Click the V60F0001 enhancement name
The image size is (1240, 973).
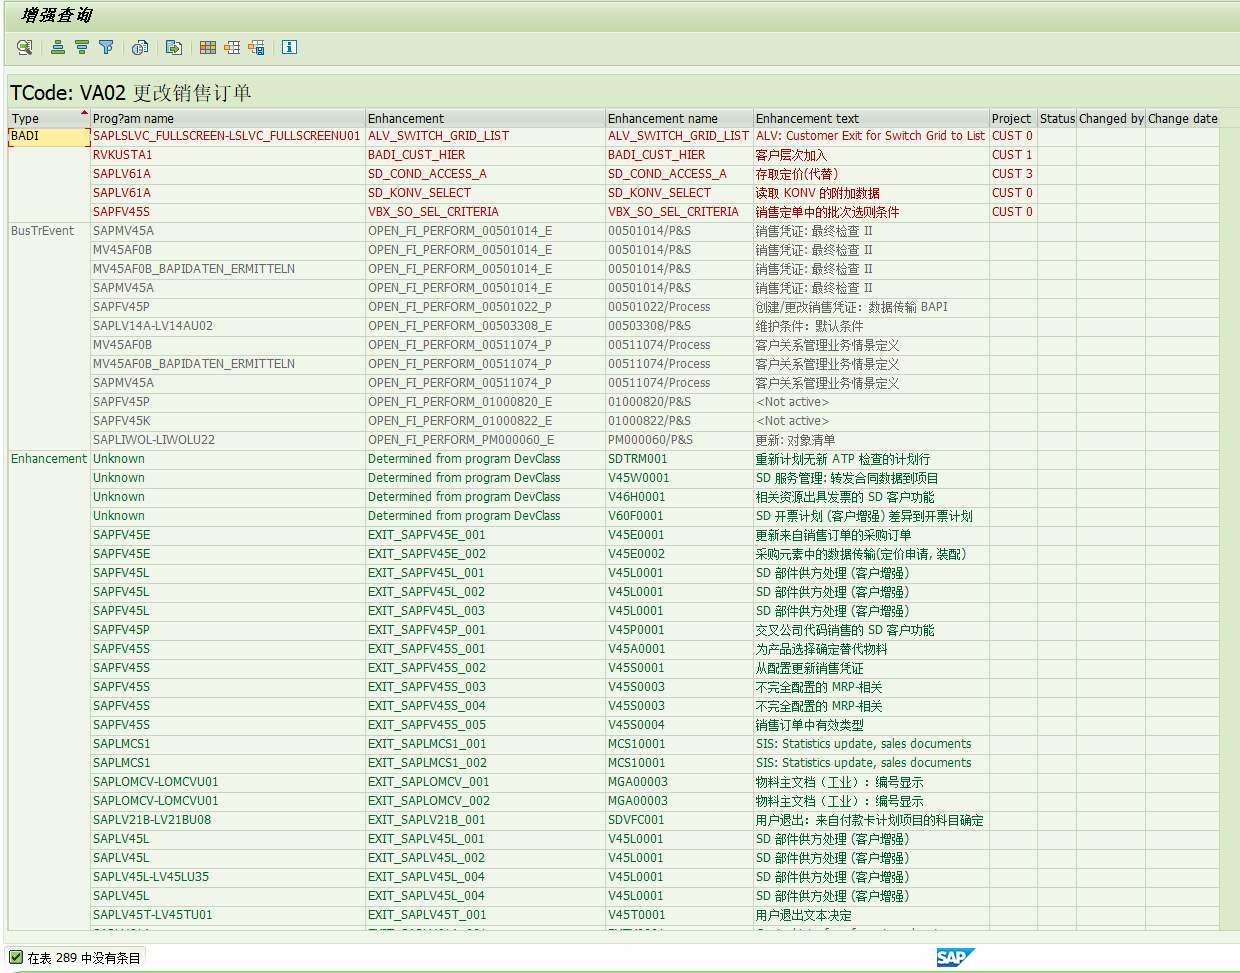tap(679, 516)
